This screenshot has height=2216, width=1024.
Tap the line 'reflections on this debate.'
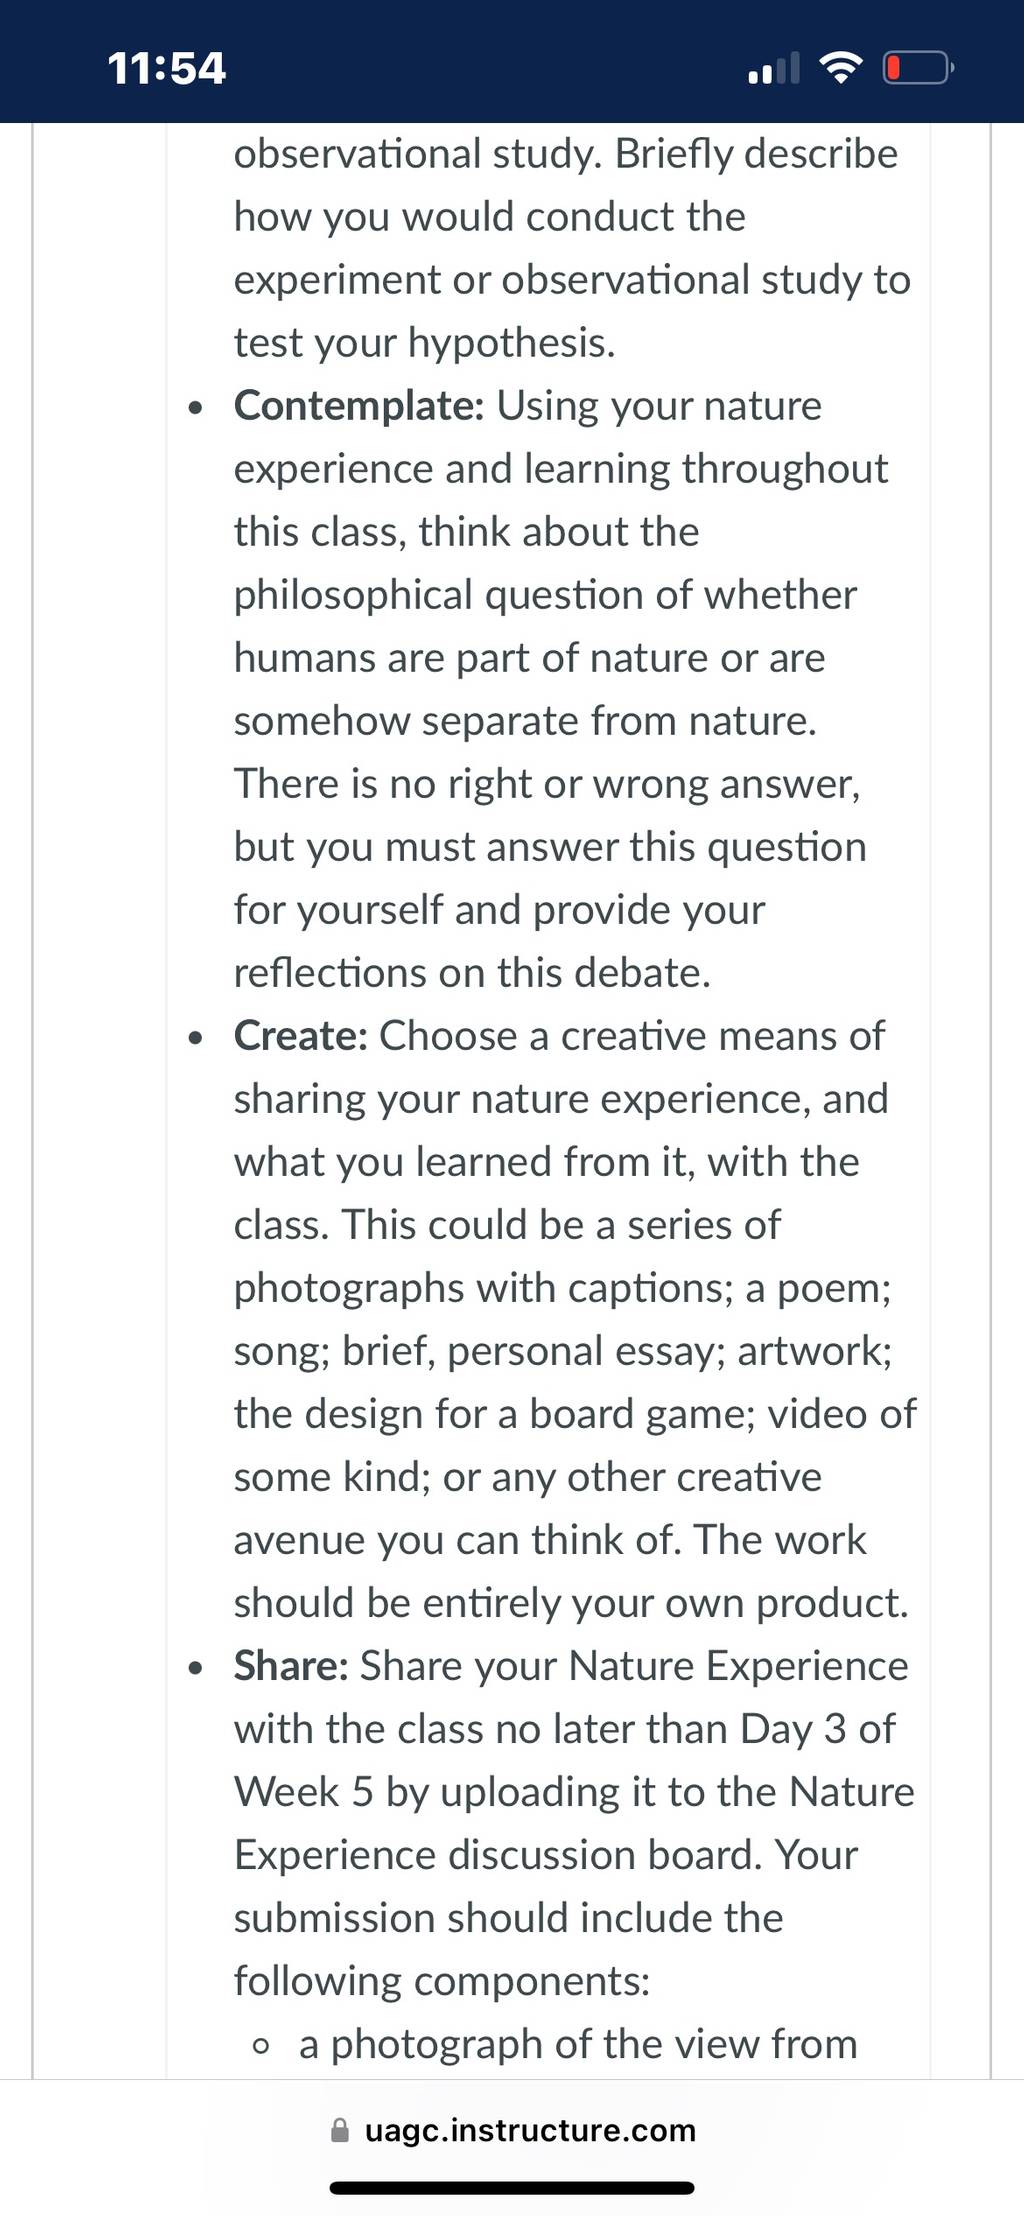tap(472, 972)
